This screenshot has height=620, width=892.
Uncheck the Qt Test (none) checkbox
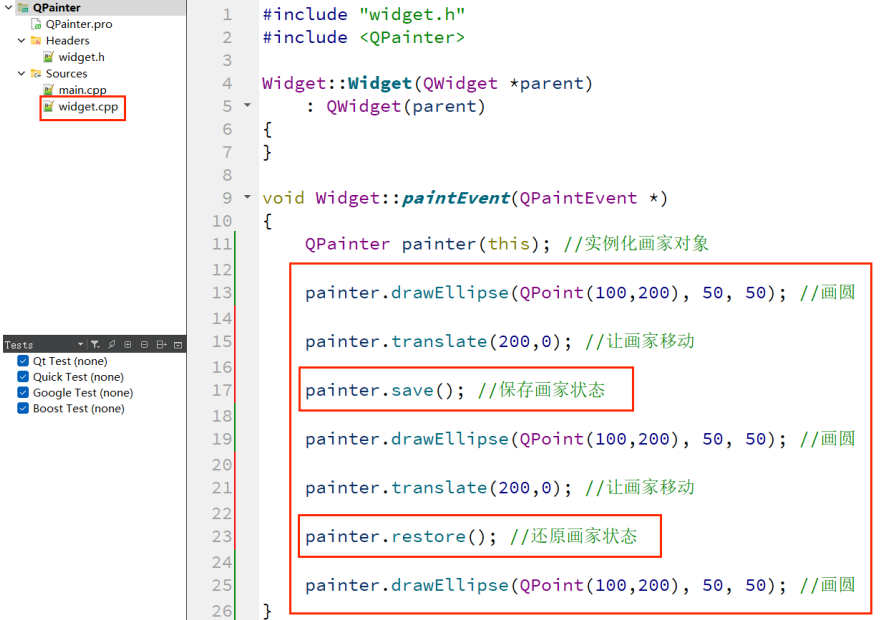23,361
